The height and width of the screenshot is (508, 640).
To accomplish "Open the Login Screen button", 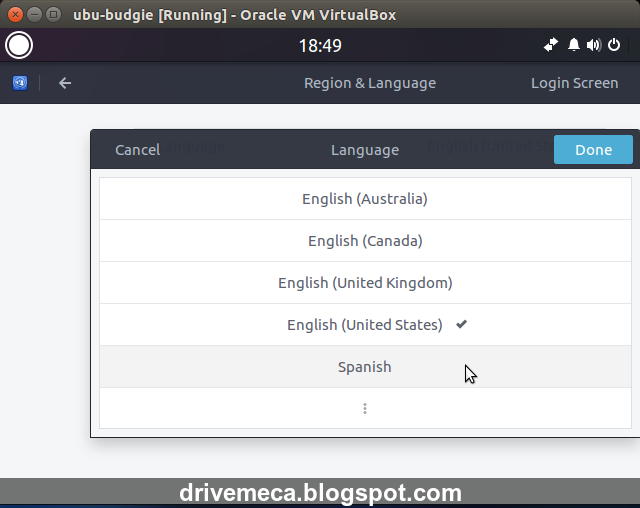I will 574,83.
